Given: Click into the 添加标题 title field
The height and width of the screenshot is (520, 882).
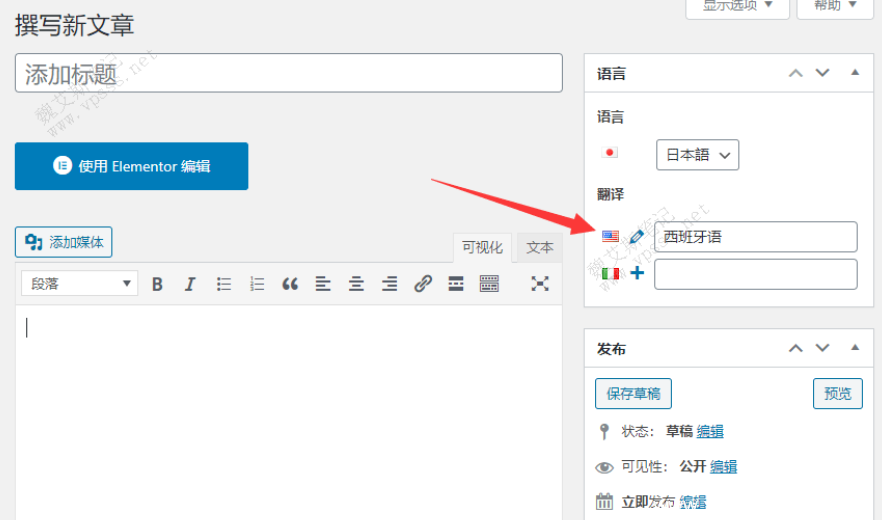Looking at the screenshot, I should click(288, 73).
